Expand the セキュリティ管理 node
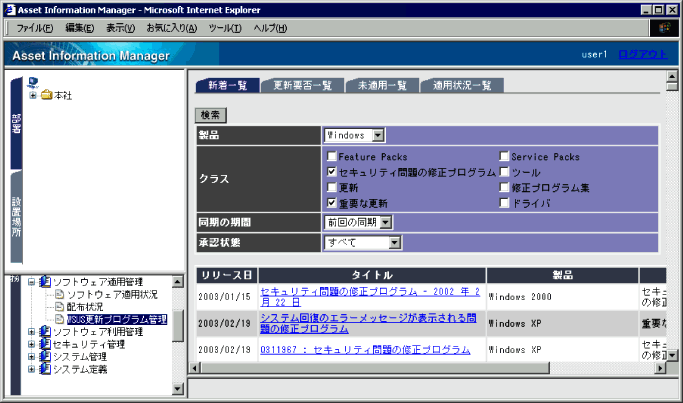Viewport: 683px width, 403px height. pos(31,344)
